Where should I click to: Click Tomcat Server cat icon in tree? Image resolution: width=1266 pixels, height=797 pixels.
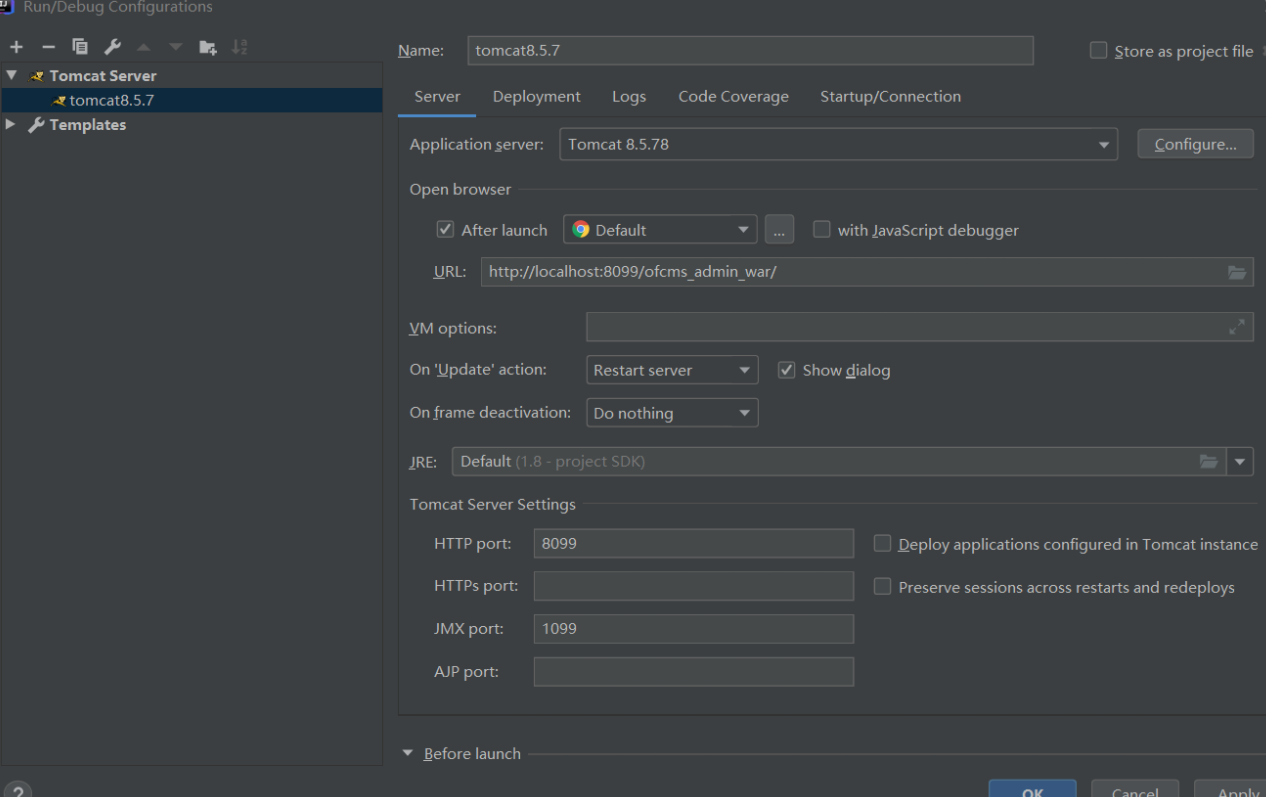(38, 76)
